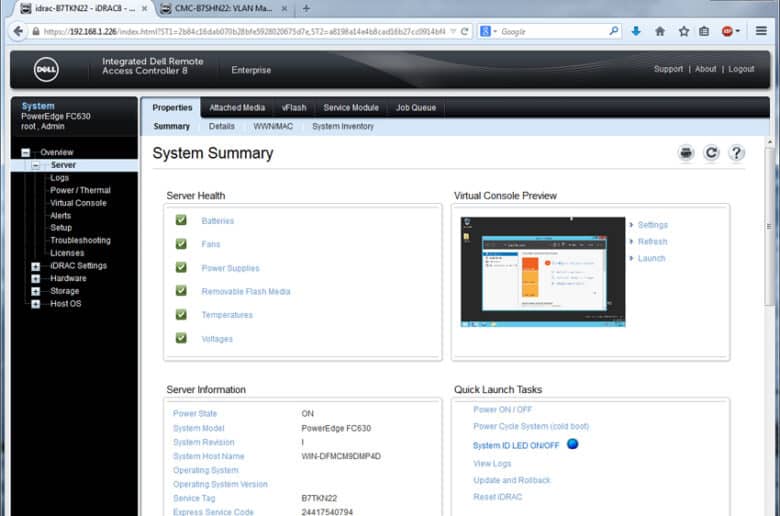Viewport: 780px width, 516px height.
Task: Click the padlock site security icon
Action: 36,31
